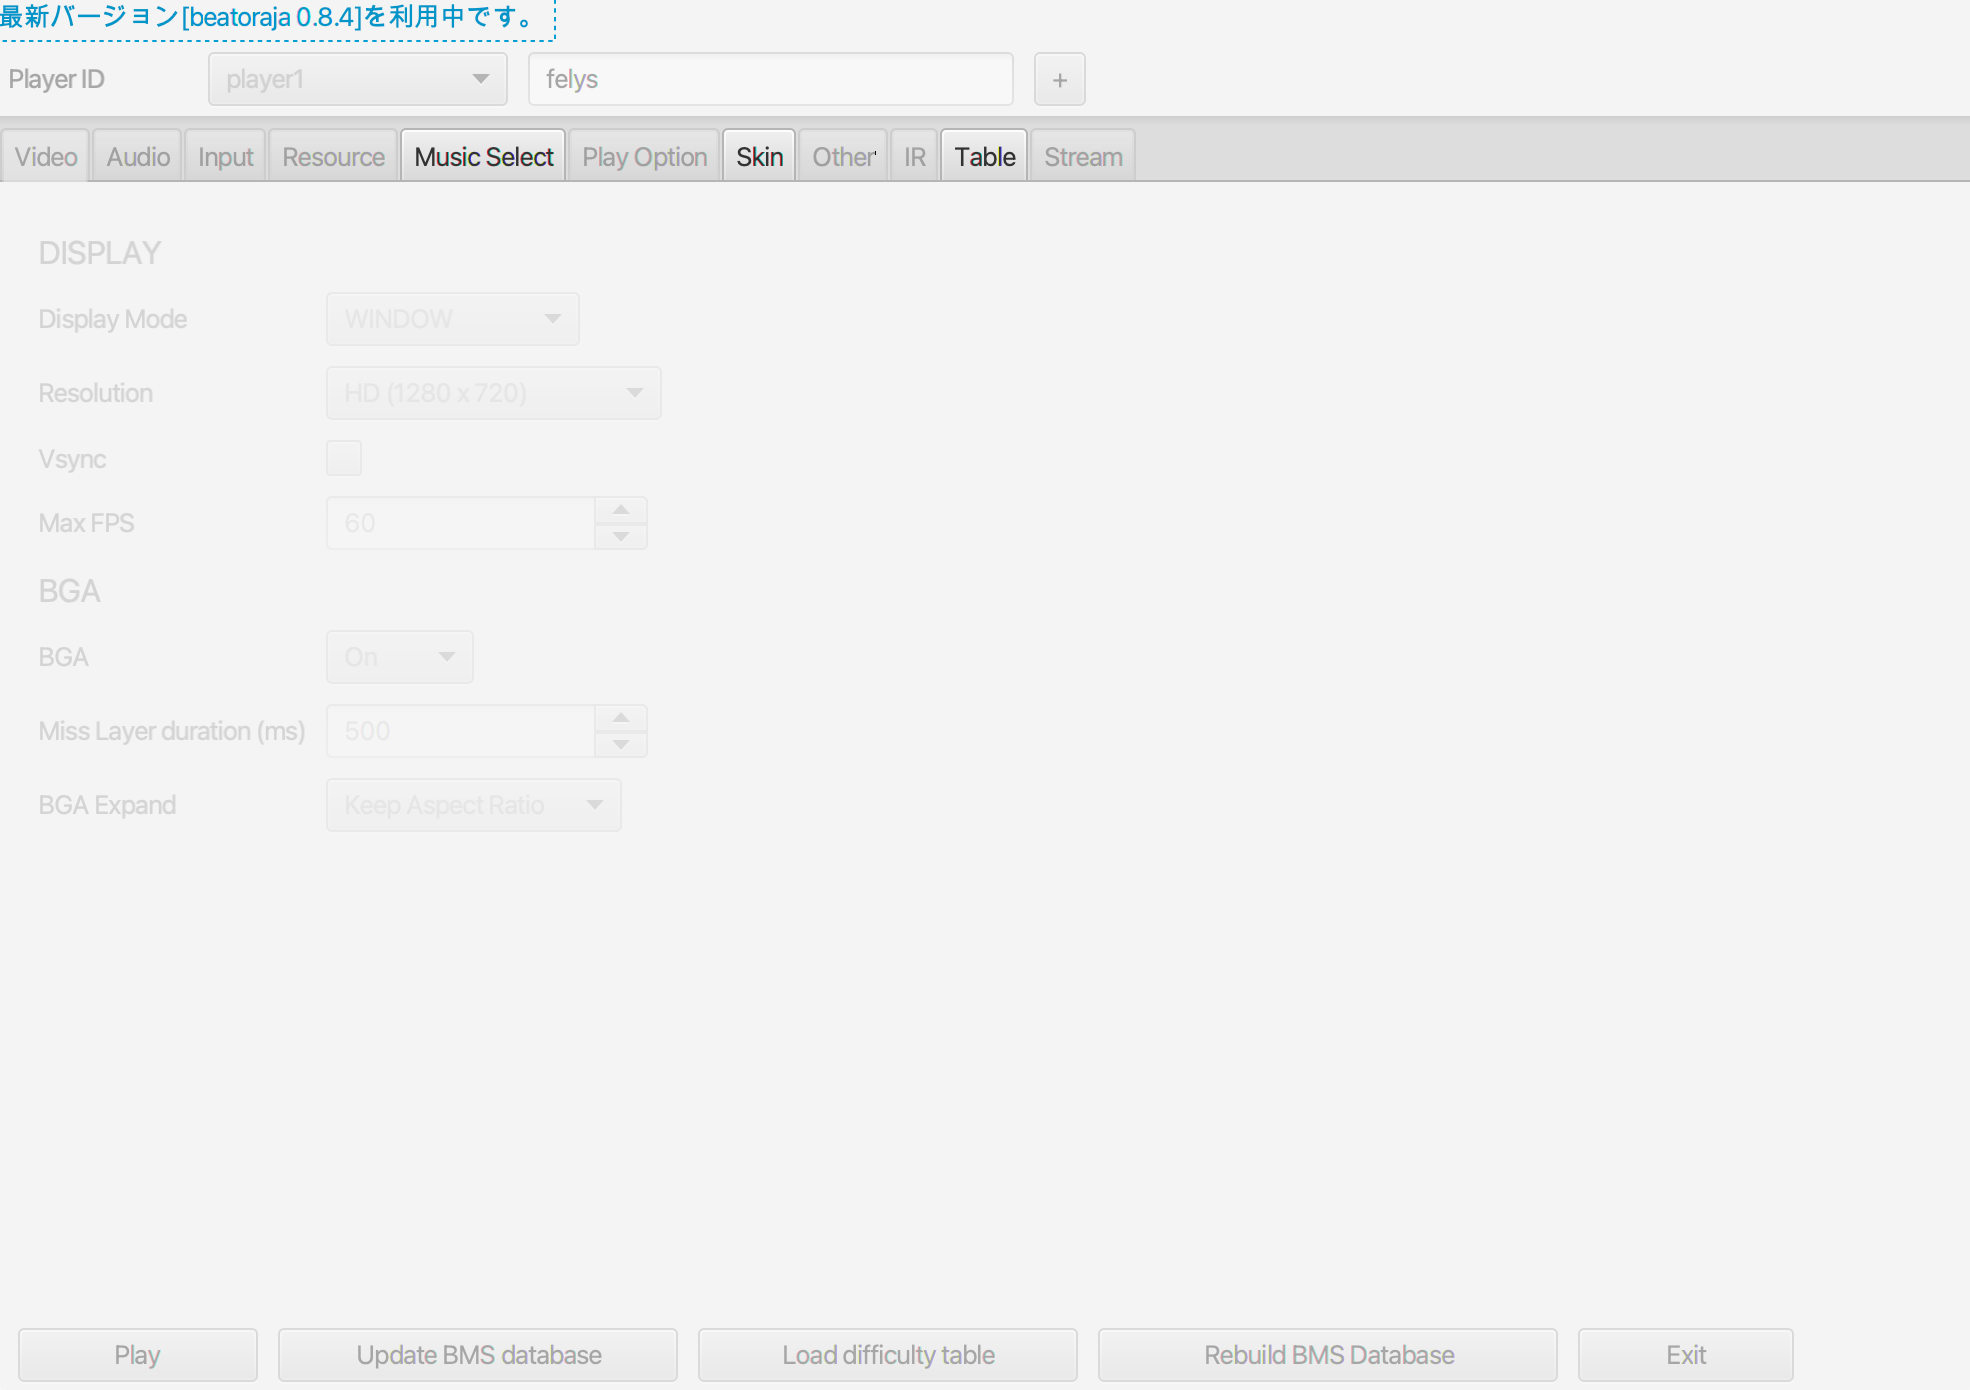Enable the Vsync checkbox
Image resolution: width=1970 pixels, height=1390 pixels.
344,458
